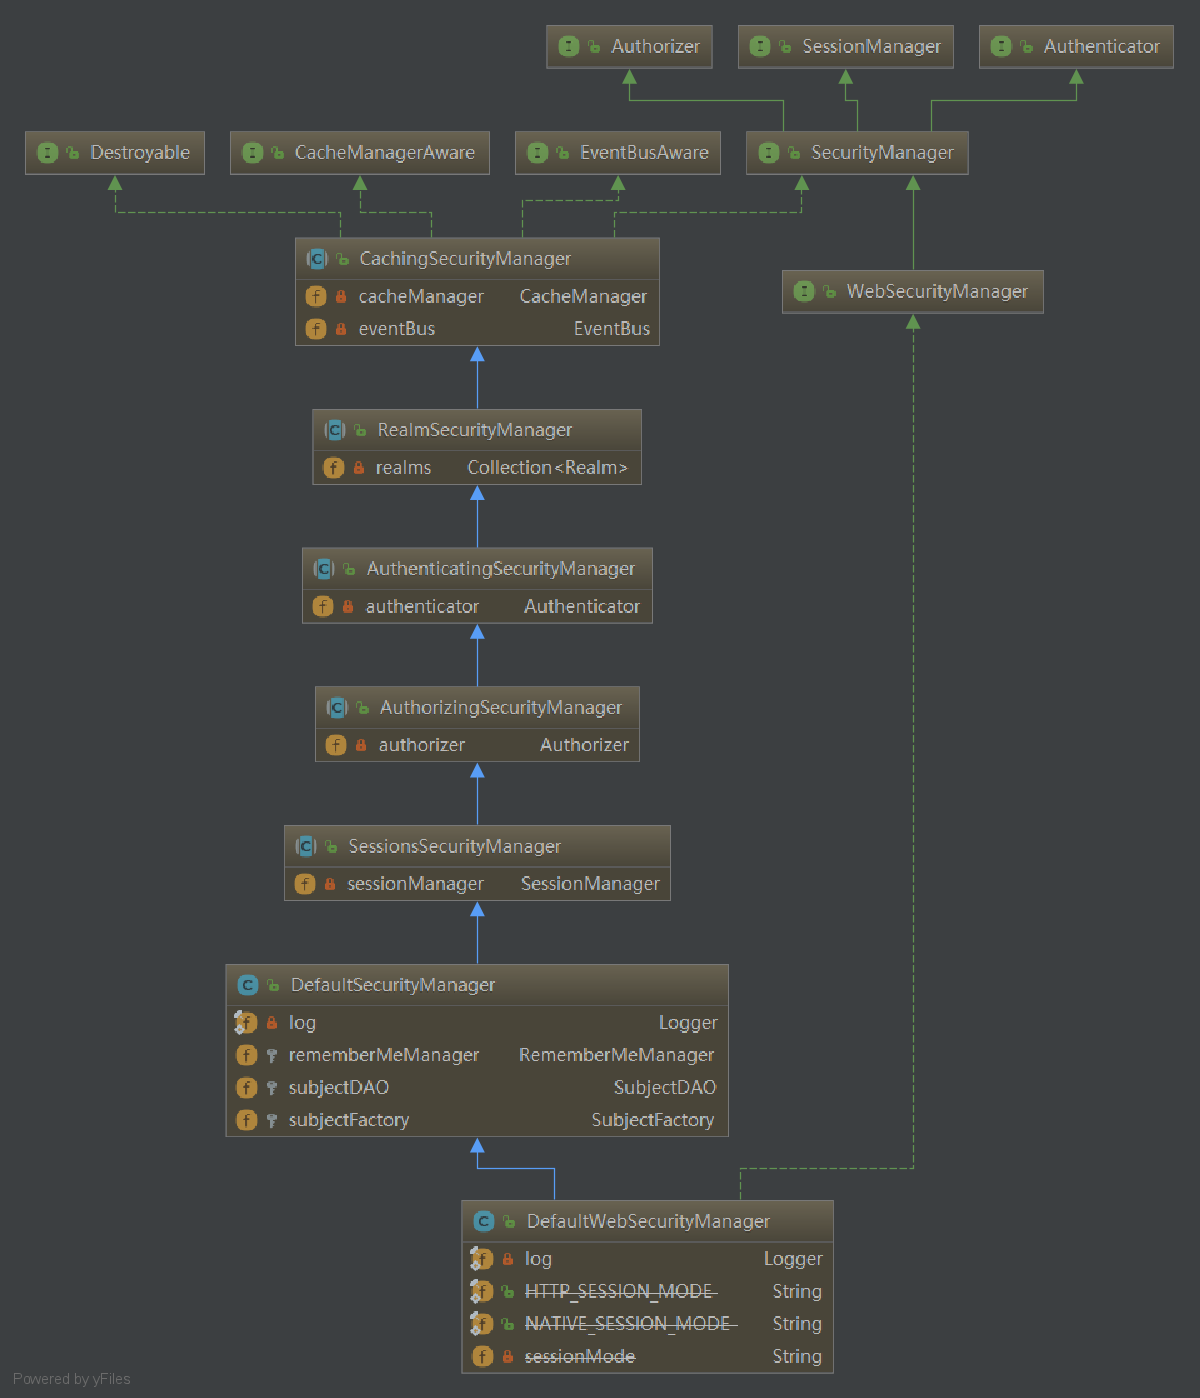Click the protected key icon beside subjectDAO
This screenshot has width=1200, height=1398.
point(271,1088)
